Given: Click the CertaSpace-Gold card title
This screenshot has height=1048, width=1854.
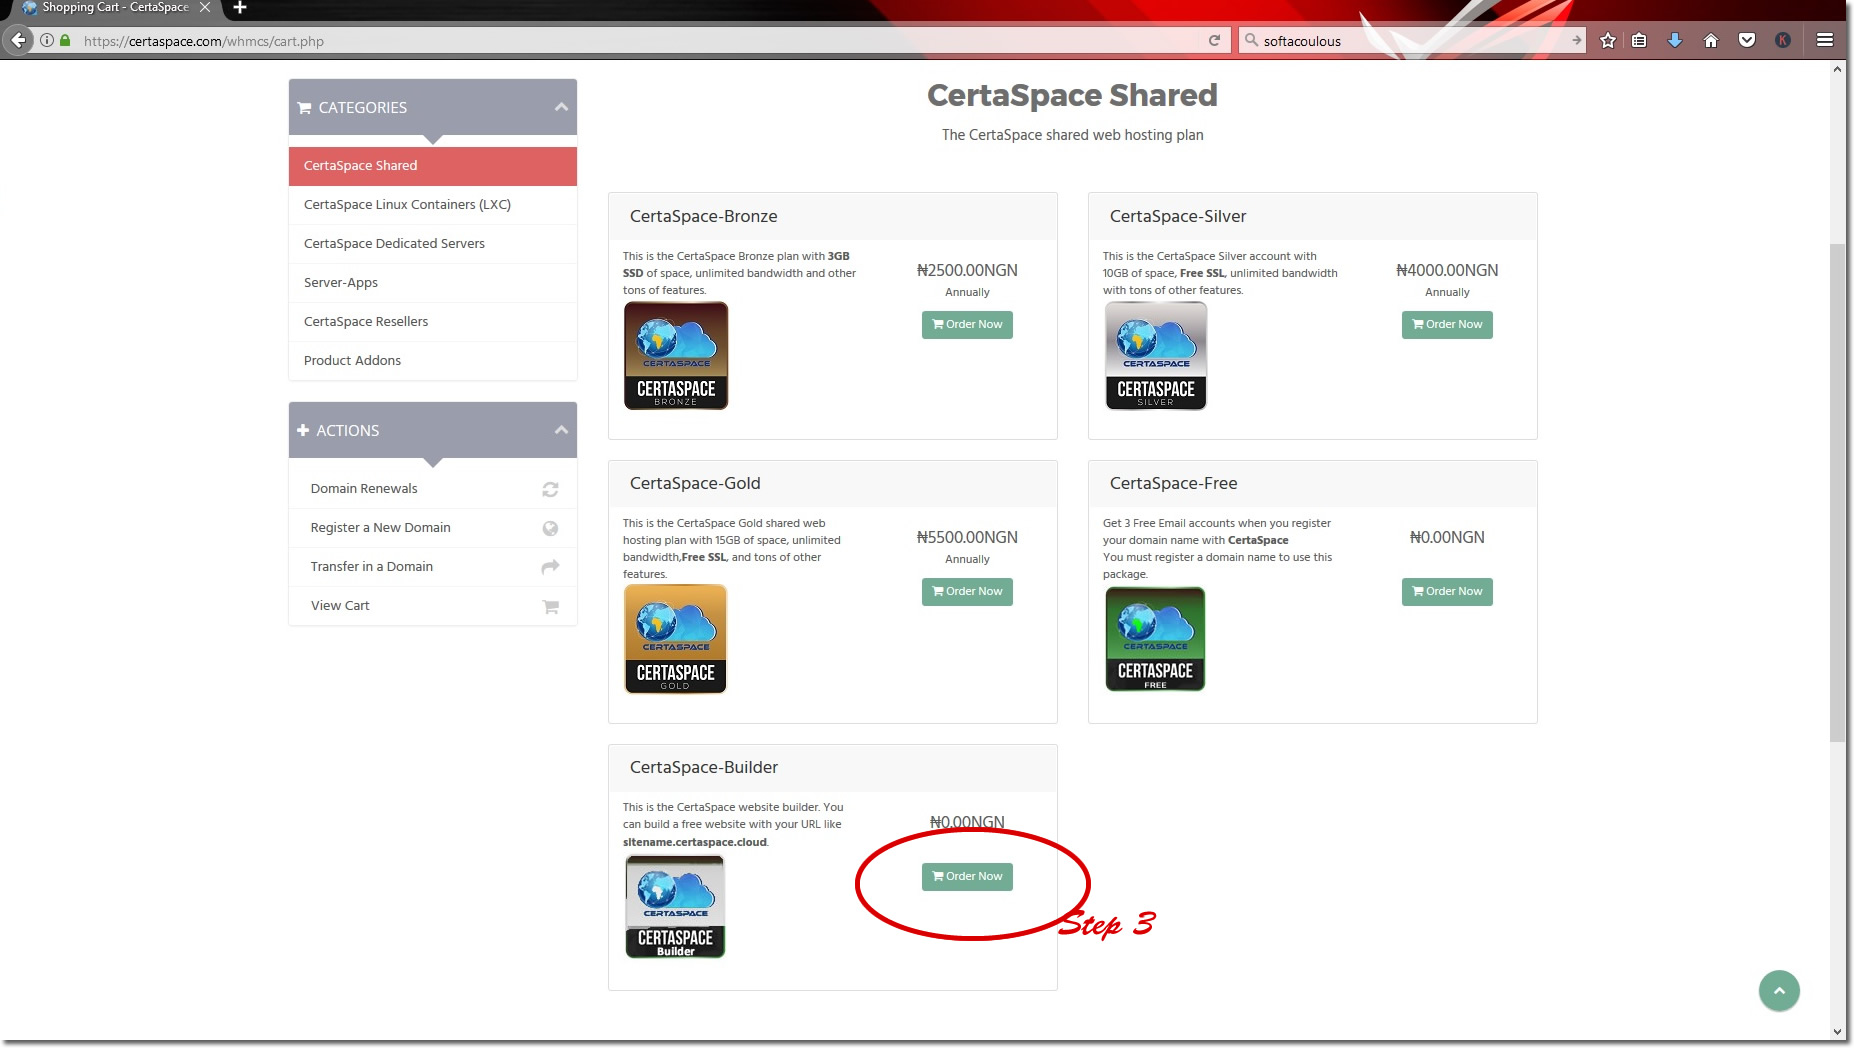Looking at the screenshot, I should click(695, 483).
